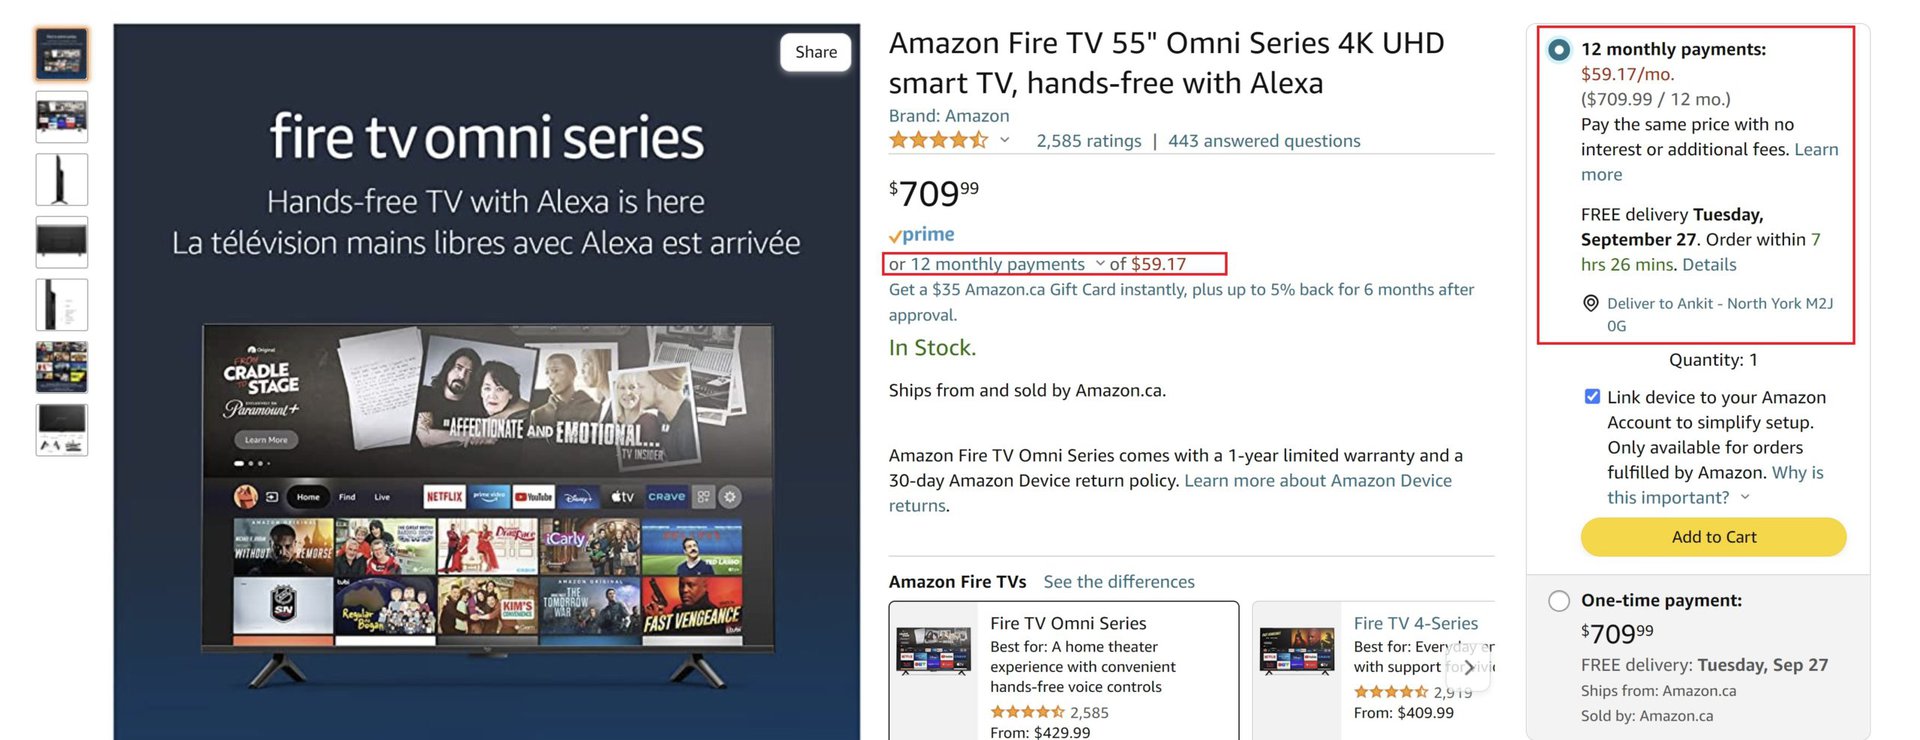Select the One-time payment radio option
This screenshot has height=740, width=1920.
1559,601
